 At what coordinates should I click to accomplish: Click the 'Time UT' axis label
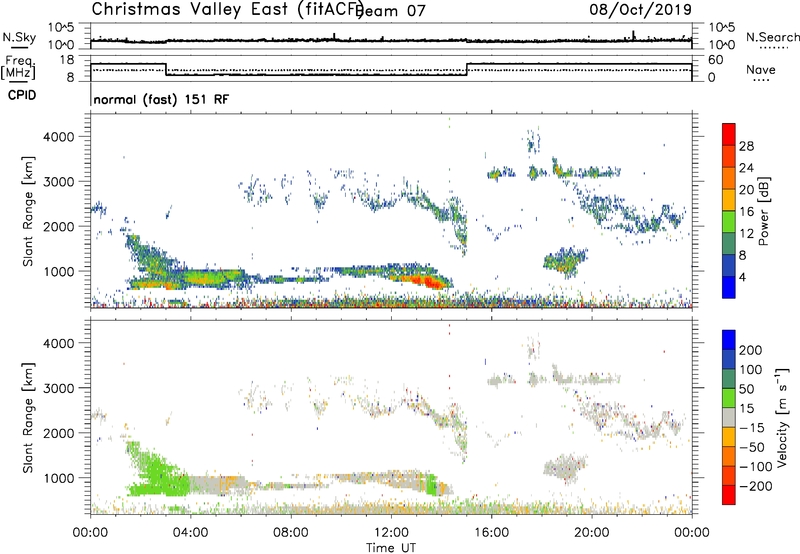[x=391, y=548]
